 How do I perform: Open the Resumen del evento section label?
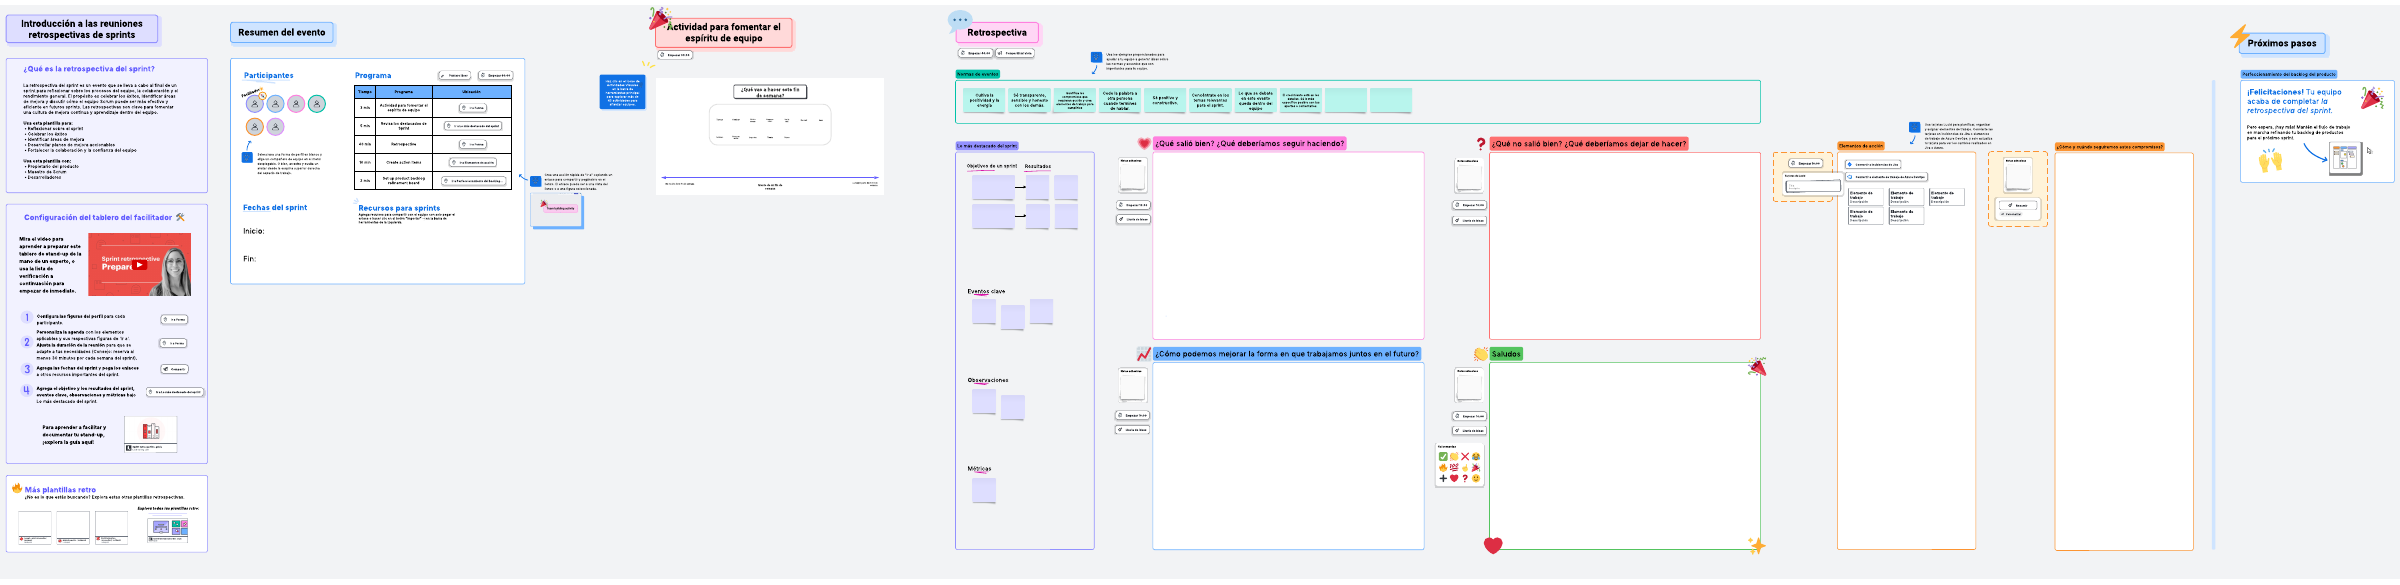pos(282,33)
